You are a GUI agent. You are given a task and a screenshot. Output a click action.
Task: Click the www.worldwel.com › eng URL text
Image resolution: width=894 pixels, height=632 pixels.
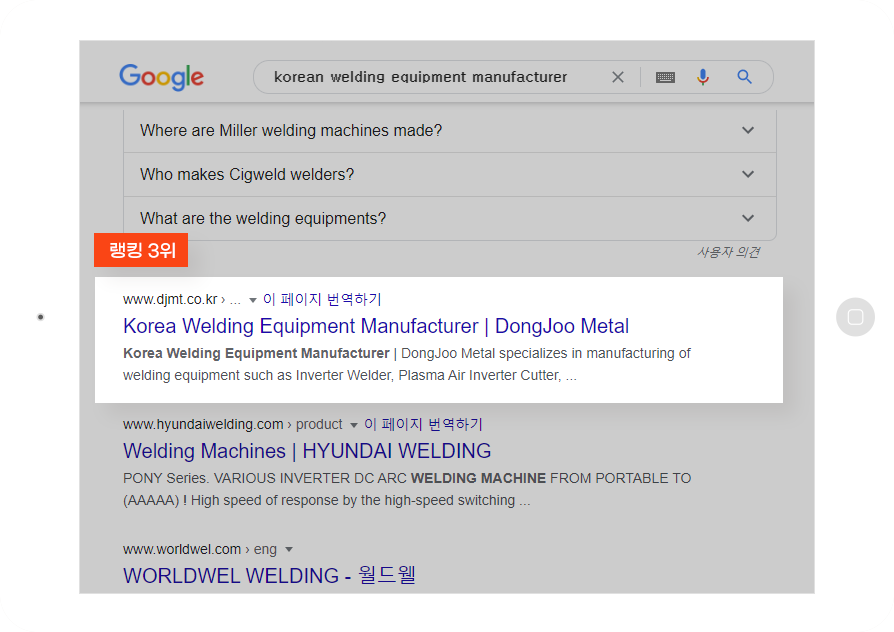coord(200,549)
